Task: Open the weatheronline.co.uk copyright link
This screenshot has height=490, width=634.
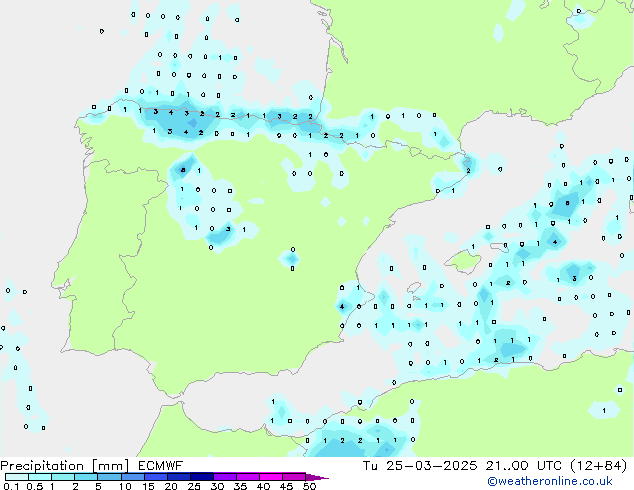Action: pyautogui.click(x=550, y=481)
